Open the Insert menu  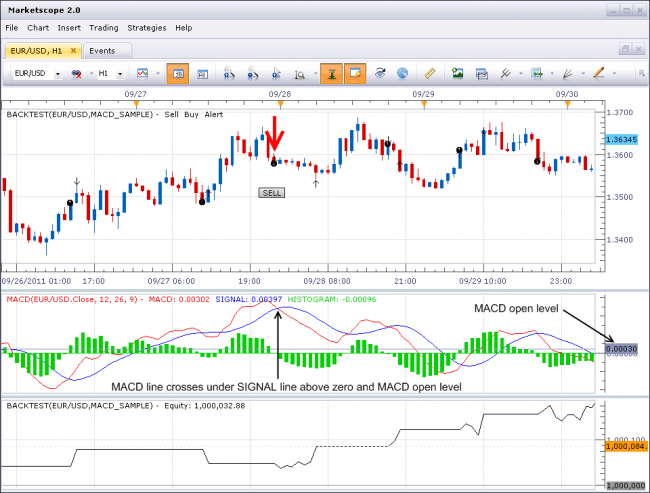tap(69, 28)
